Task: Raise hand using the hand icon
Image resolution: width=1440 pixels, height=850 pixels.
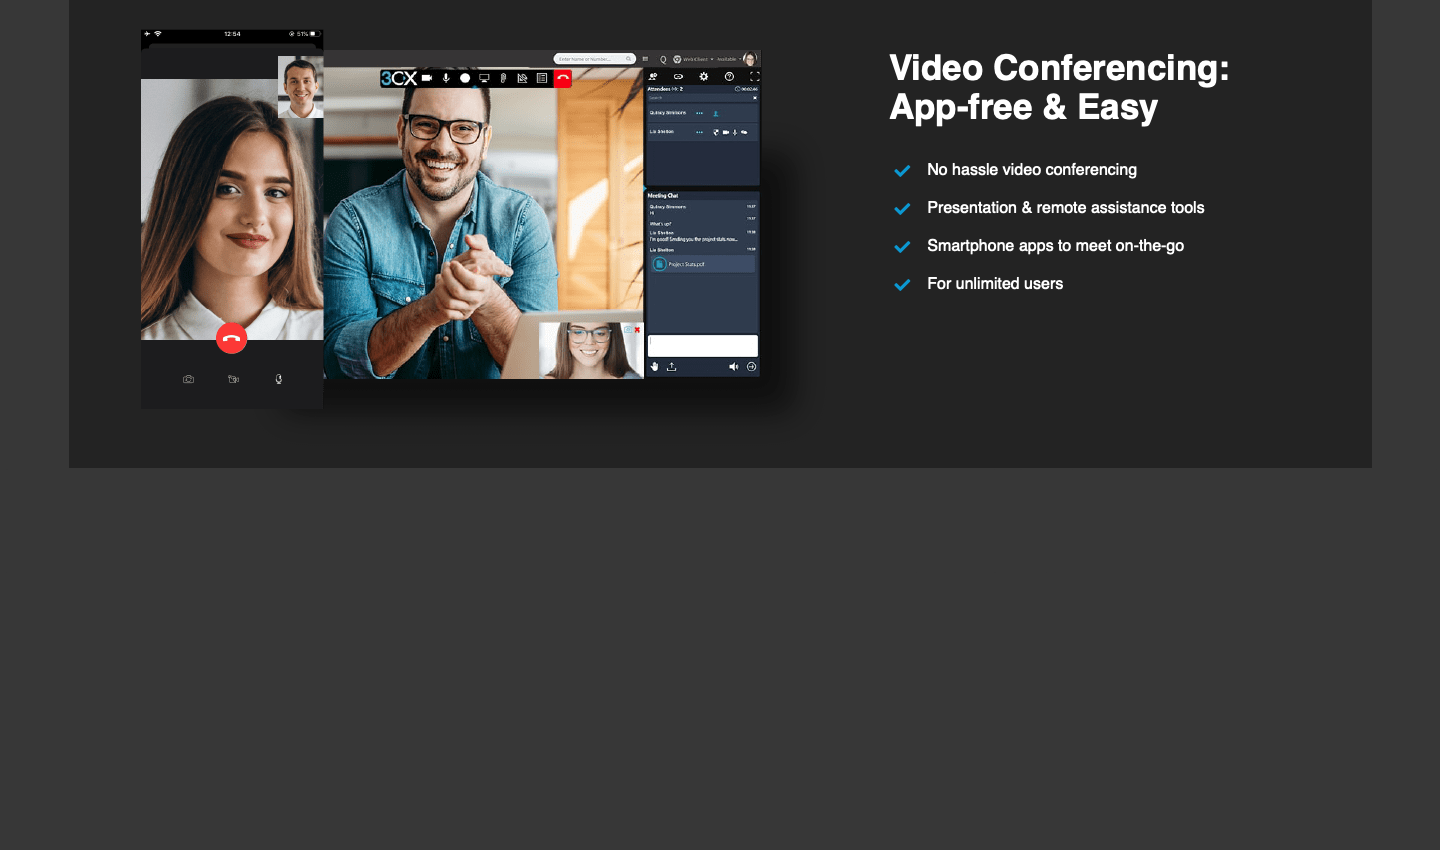Action: click(x=655, y=367)
